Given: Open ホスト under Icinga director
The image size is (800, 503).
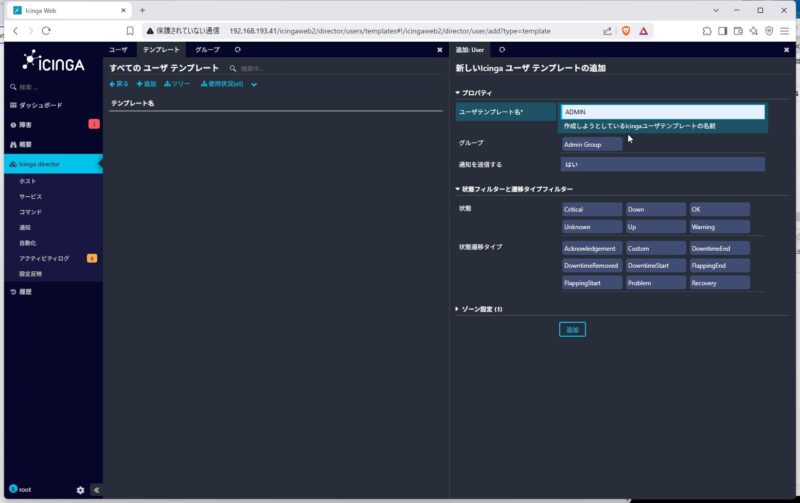Looking at the screenshot, I should tap(28, 181).
